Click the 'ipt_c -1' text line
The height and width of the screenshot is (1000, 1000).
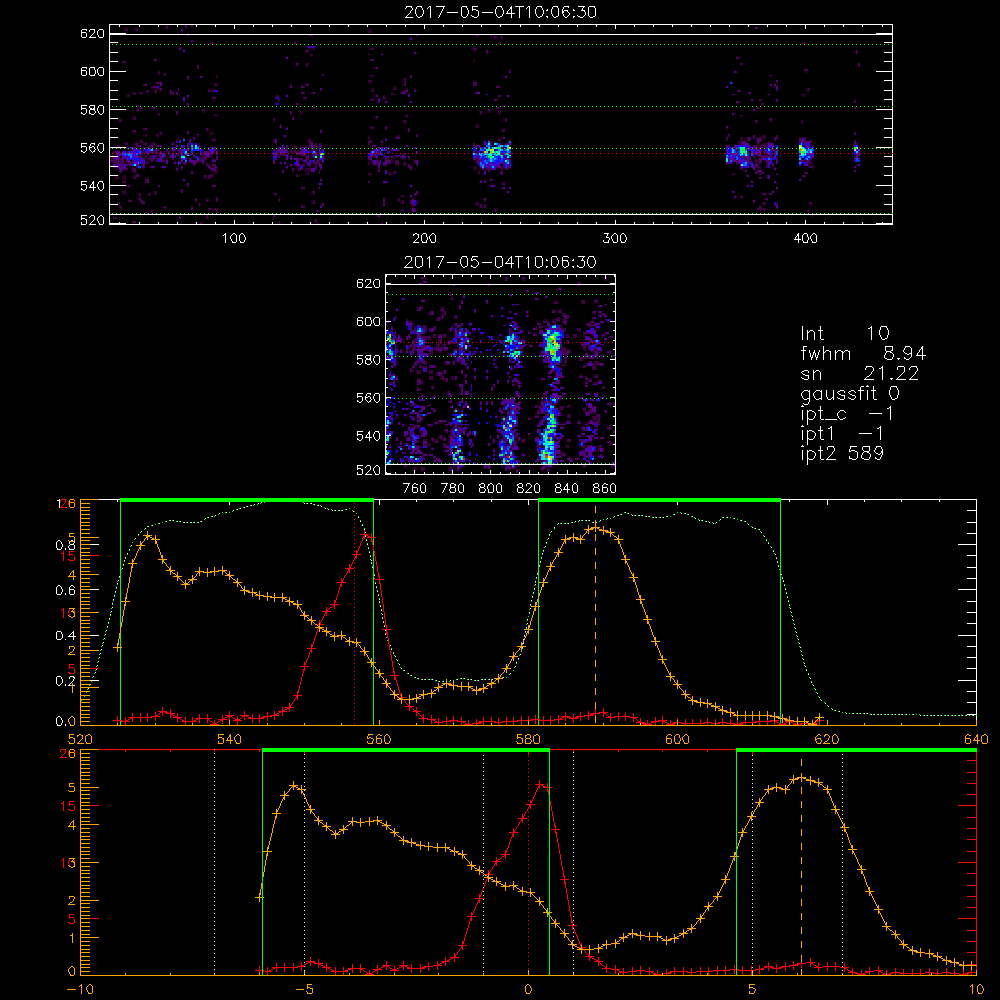tap(847, 414)
